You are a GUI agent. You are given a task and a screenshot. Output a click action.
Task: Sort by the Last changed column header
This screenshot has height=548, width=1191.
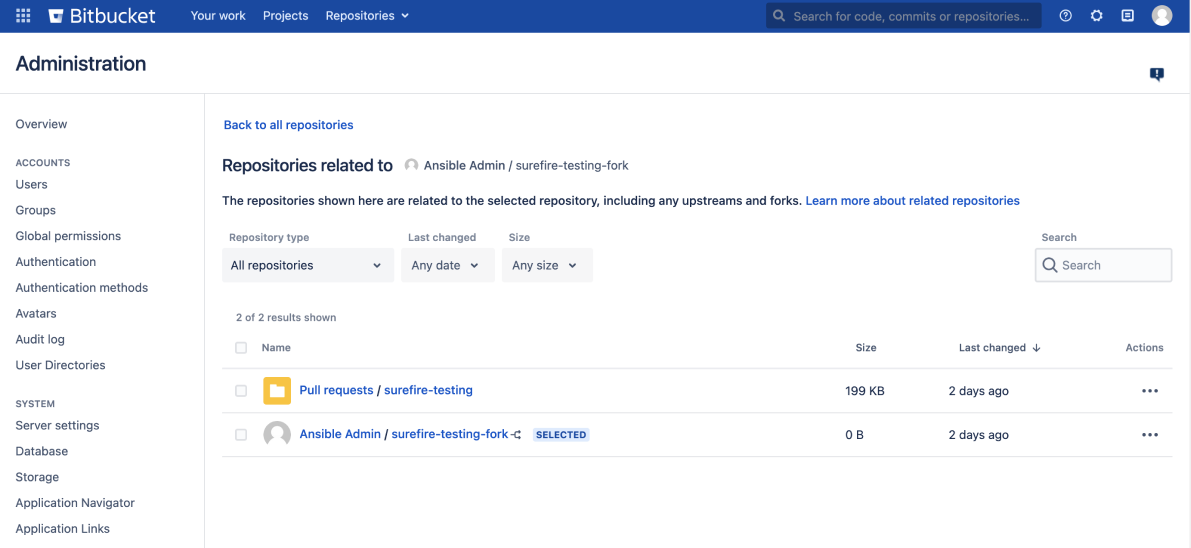[992, 347]
